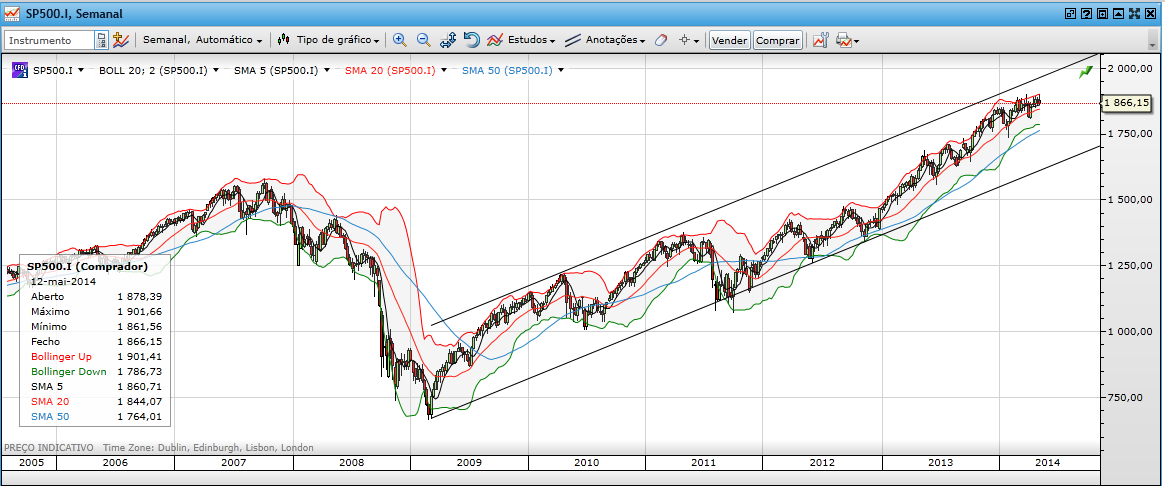Click the auto-scale axes icon
This screenshot has height=486, width=1165.
tap(448, 40)
